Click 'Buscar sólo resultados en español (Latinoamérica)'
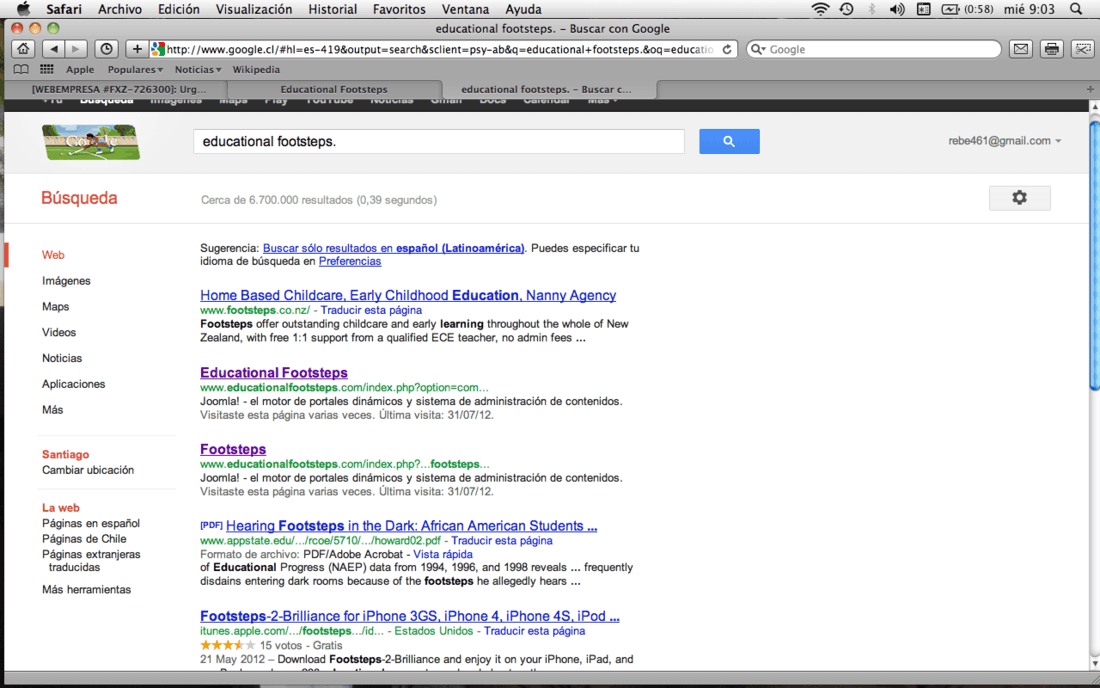1100x688 pixels. 394,248
